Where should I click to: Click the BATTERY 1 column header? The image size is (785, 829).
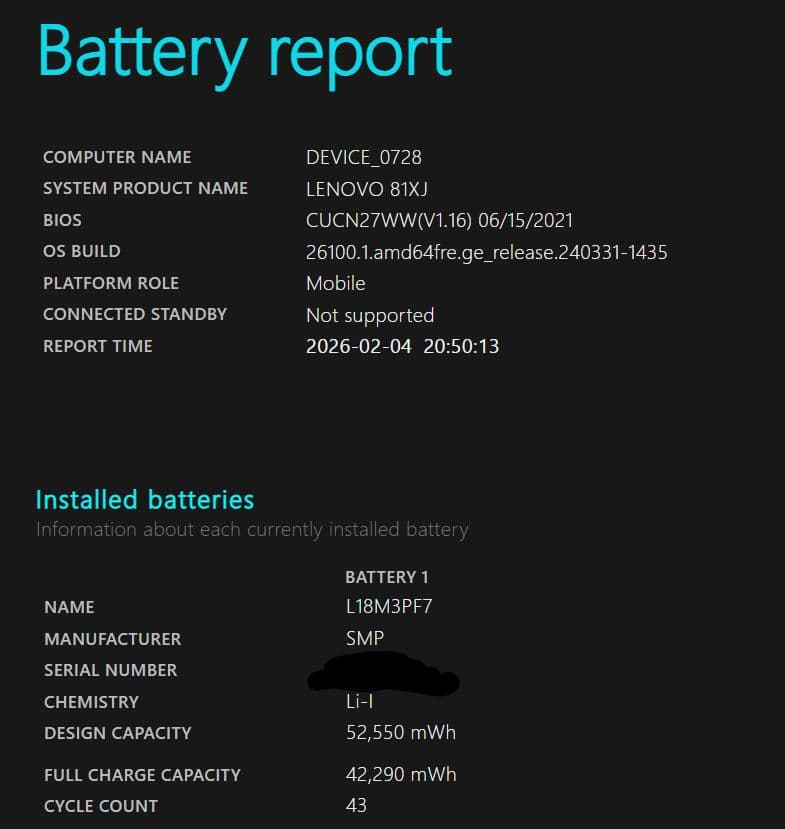coord(387,577)
